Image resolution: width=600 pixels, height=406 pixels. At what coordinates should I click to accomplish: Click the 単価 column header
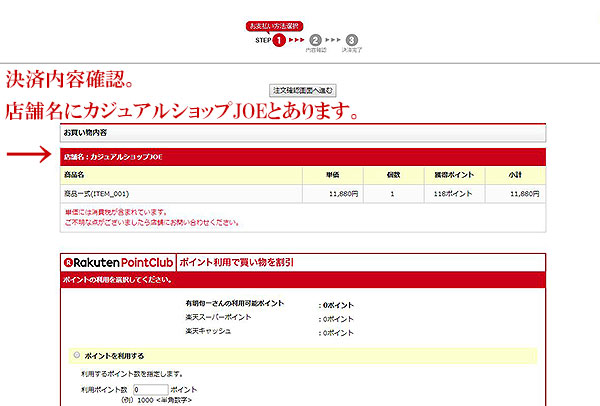click(333, 175)
